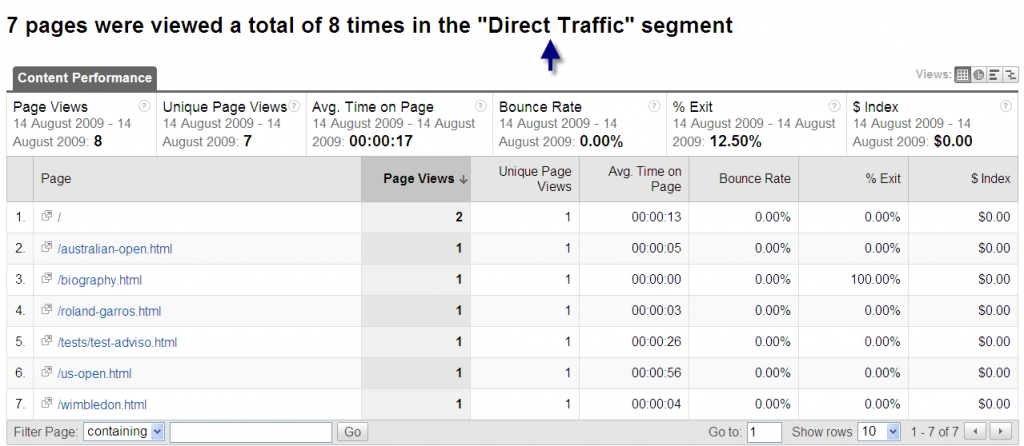1024x446 pixels.
Task: Click help icon for % Exit
Action: tap(832, 106)
